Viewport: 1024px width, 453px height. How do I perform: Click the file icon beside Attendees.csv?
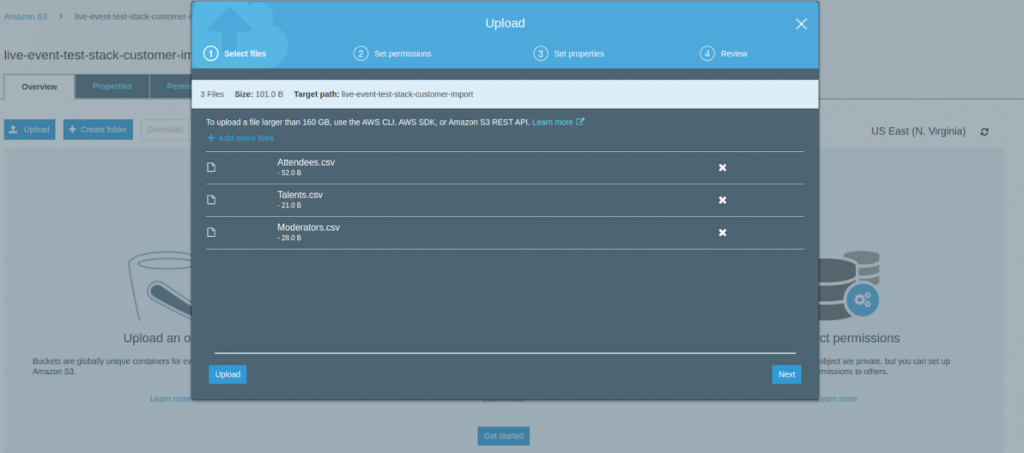click(211, 167)
